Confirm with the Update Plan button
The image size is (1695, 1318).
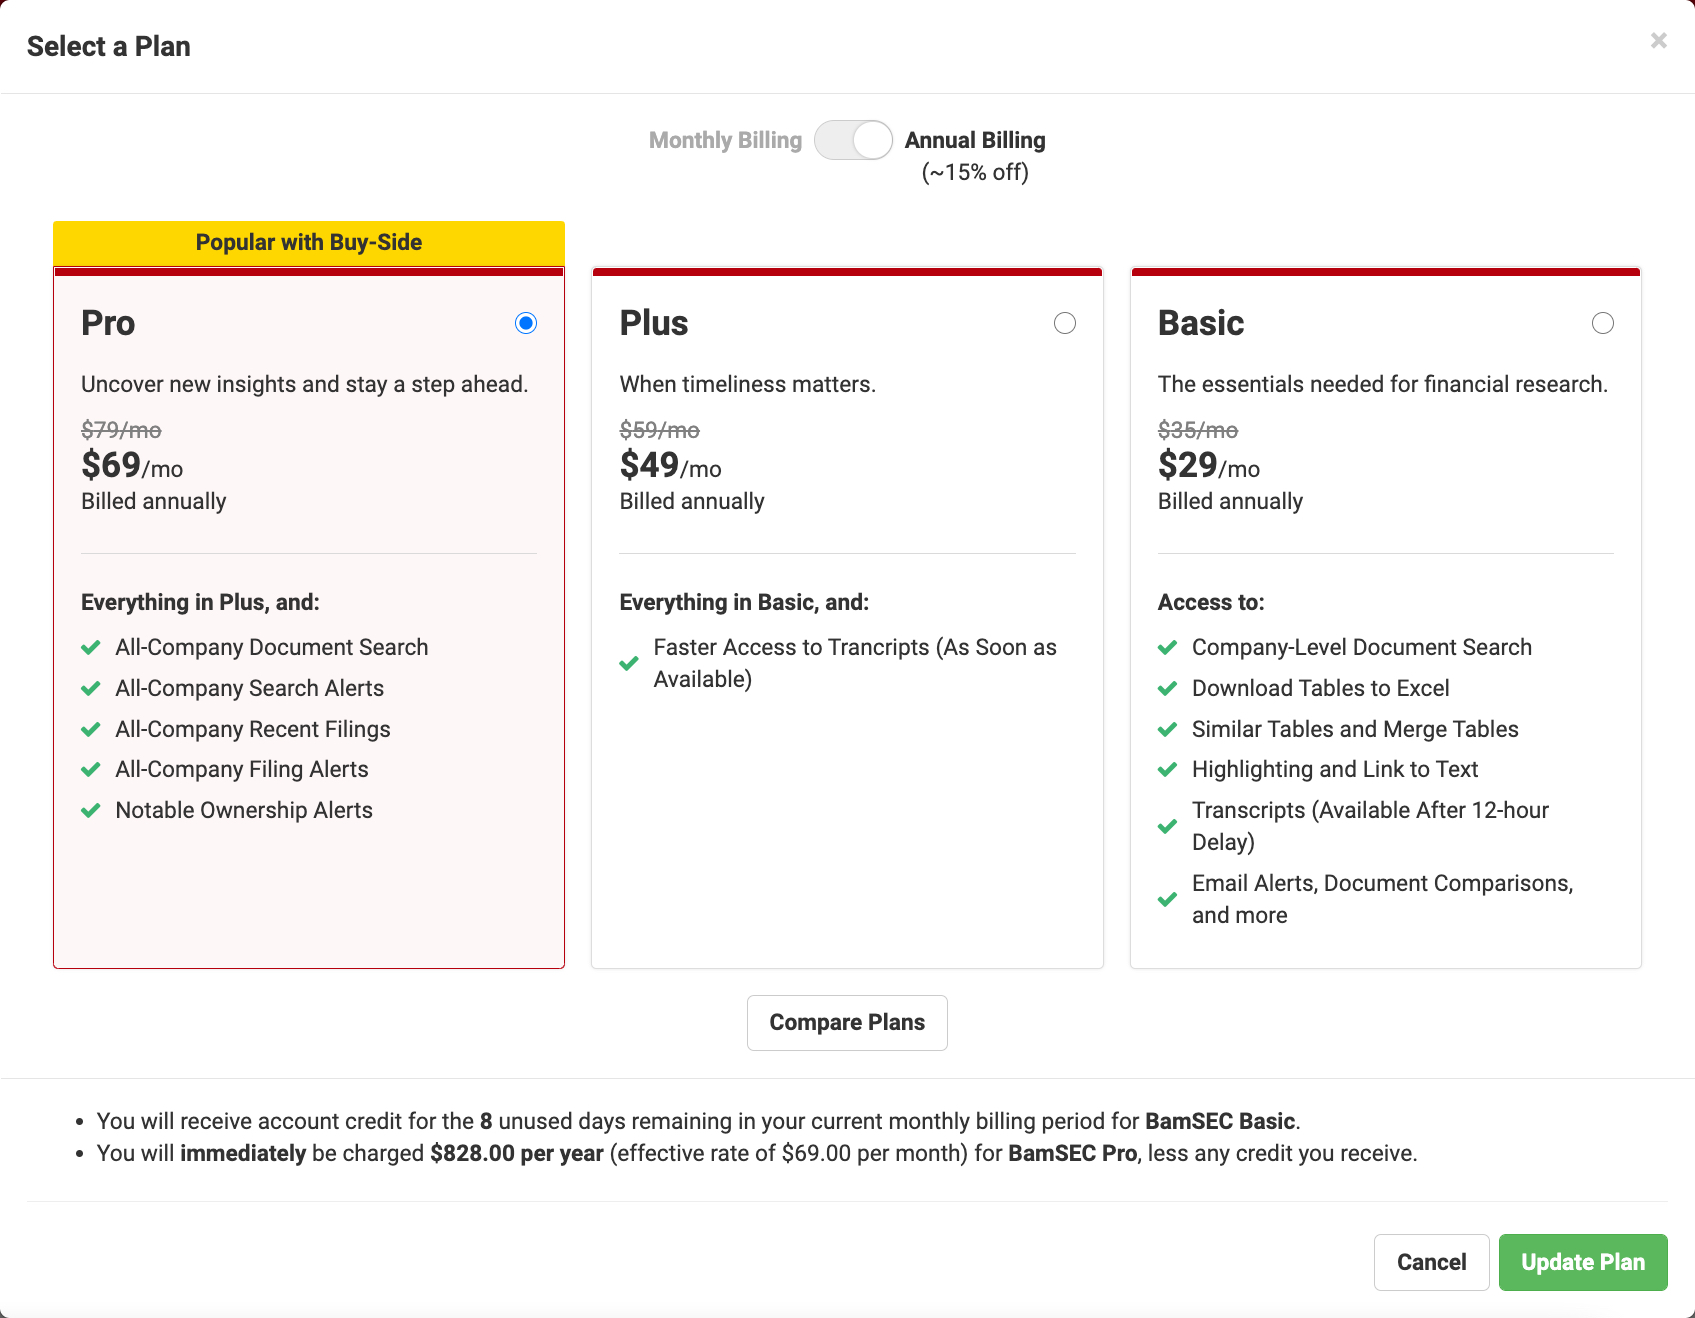[1583, 1262]
